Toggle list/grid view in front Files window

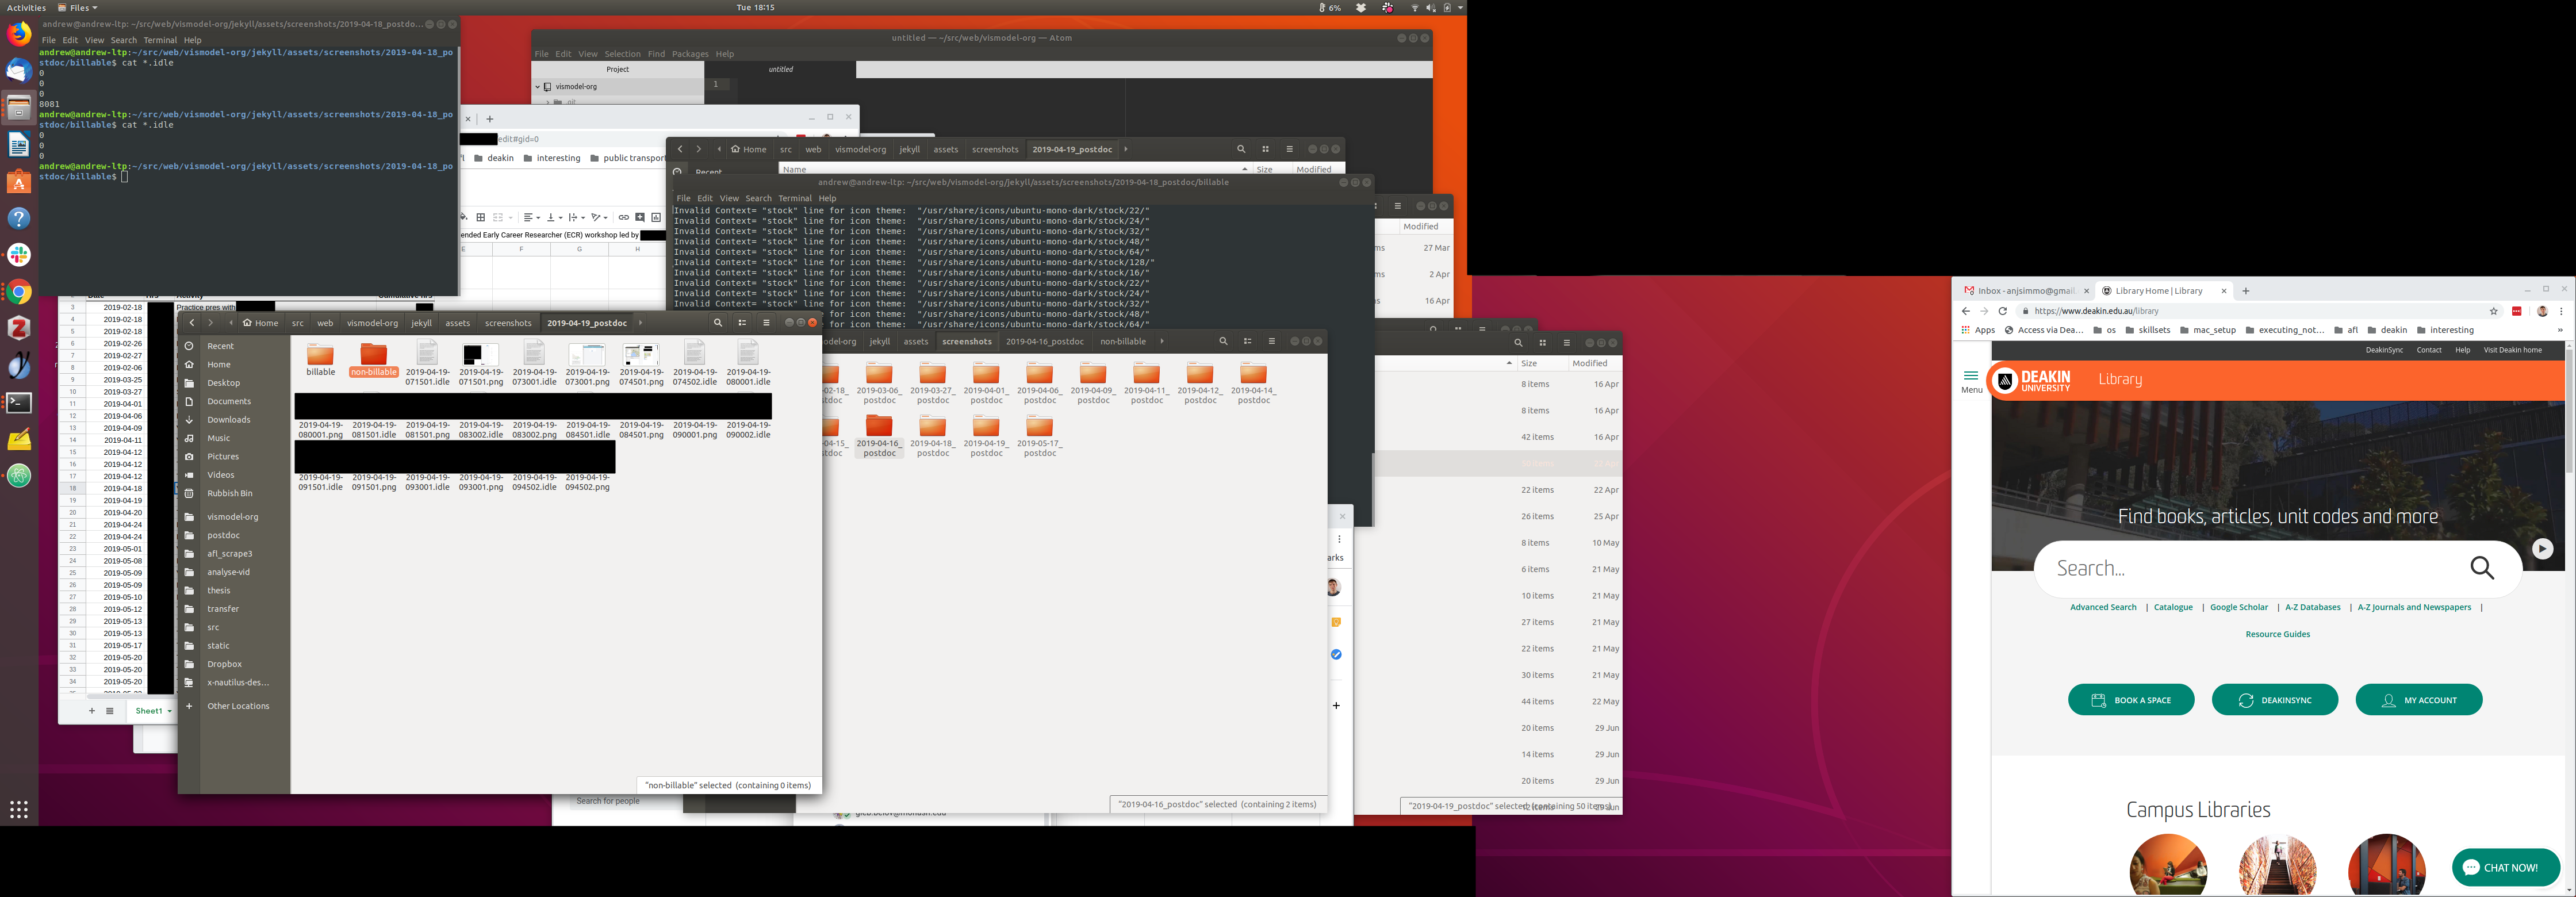coord(742,323)
